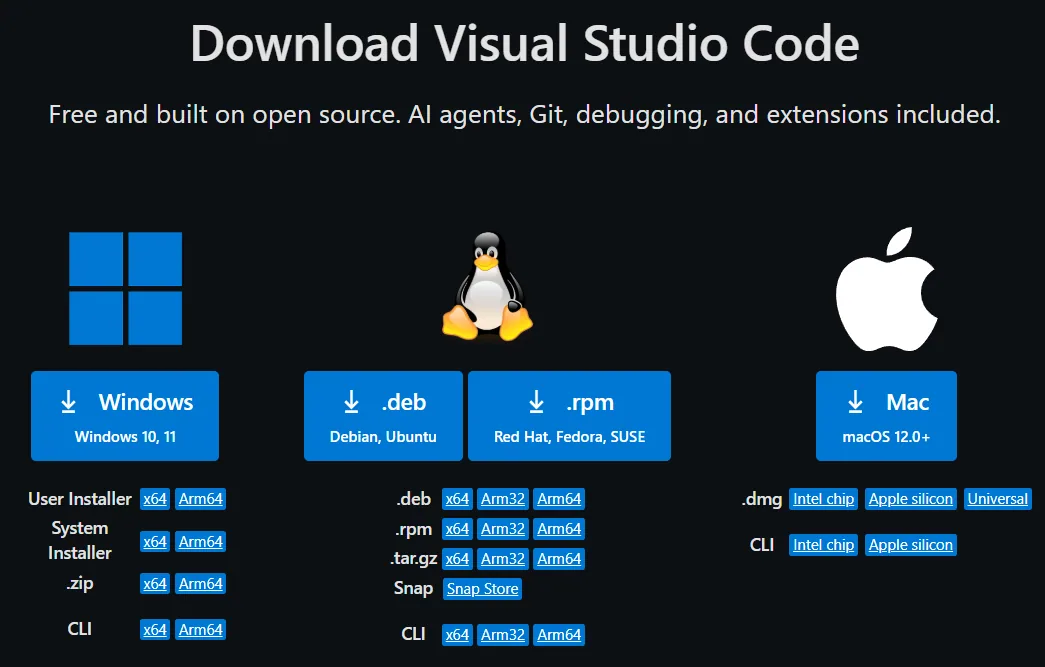Click the download arrow icon on .rpm button

click(x=536, y=402)
